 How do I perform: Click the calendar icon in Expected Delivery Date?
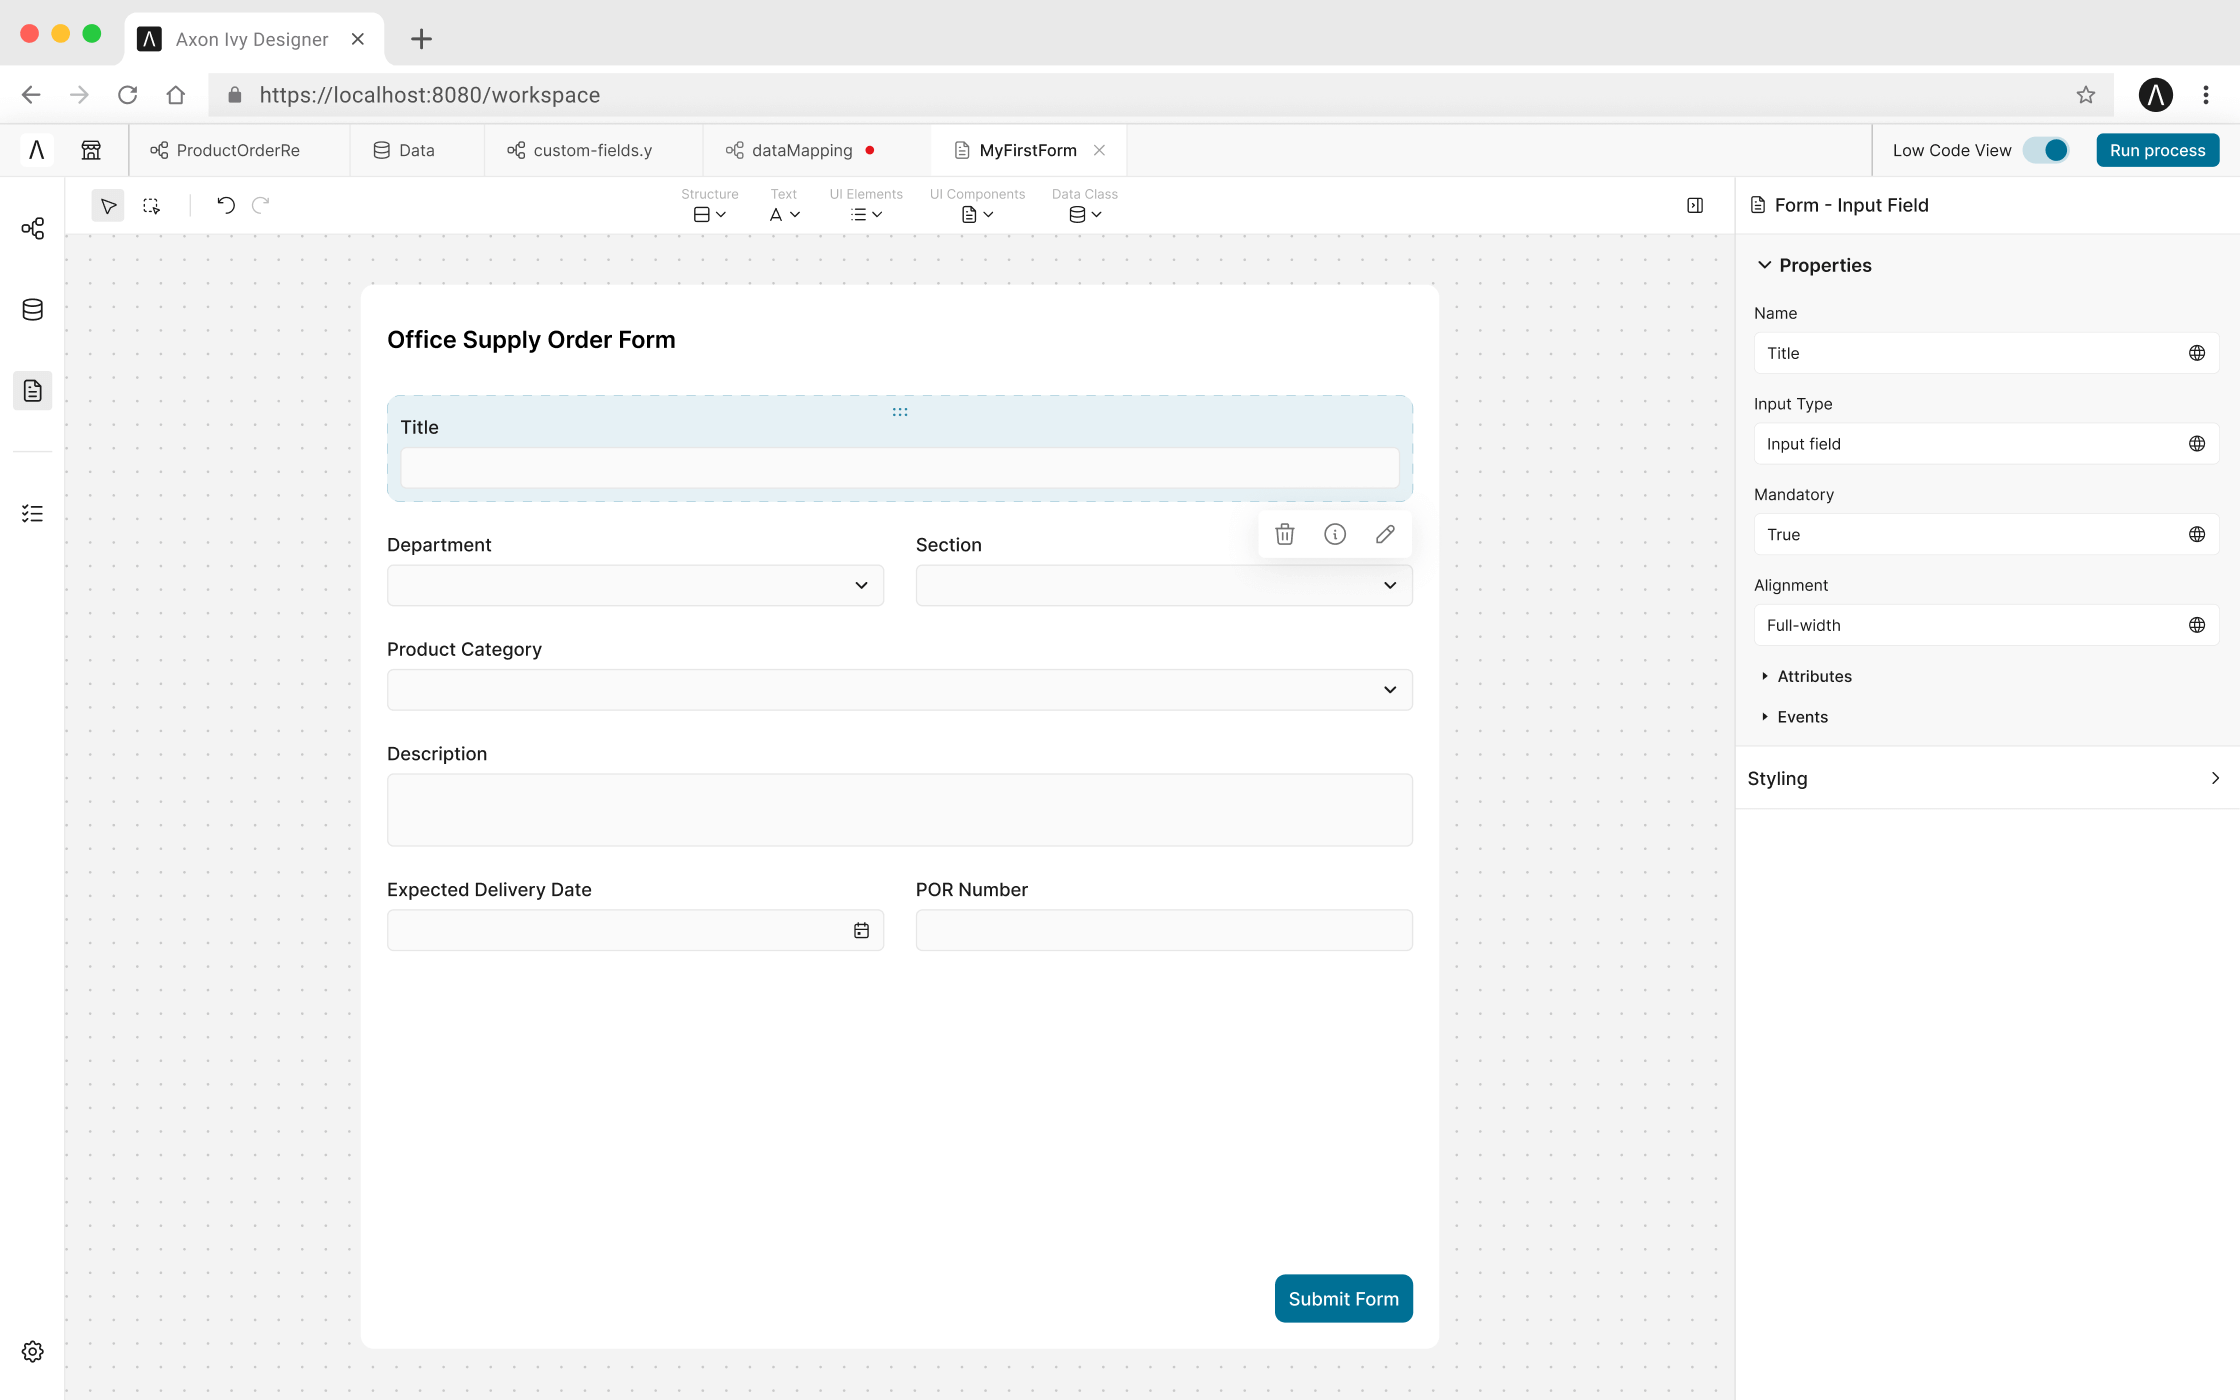[861, 930]
